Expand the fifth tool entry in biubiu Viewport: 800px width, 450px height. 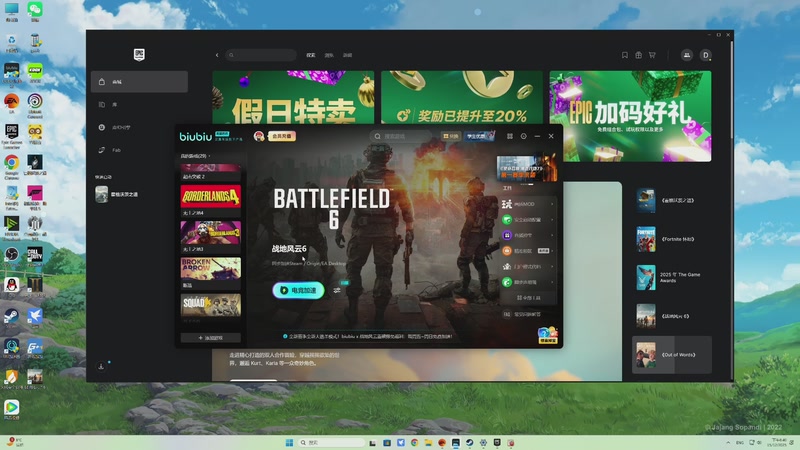pyautogui.click(x=528, y=266)
